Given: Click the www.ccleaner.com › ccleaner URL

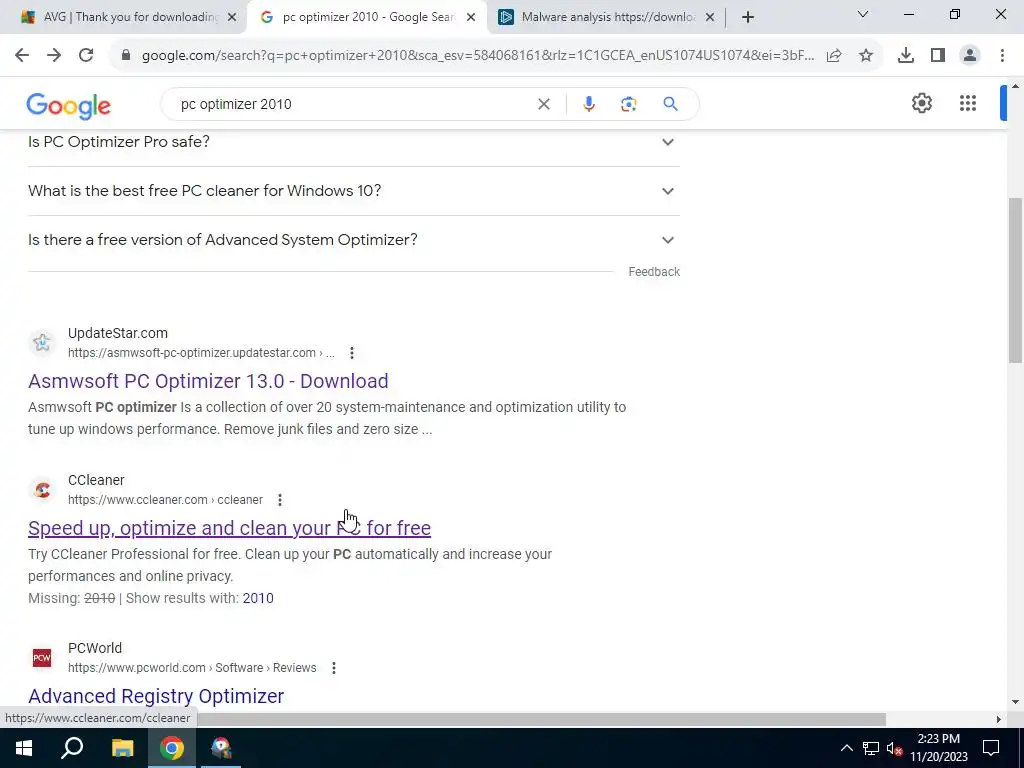Looking at the screenshot, I should [165, 500].
